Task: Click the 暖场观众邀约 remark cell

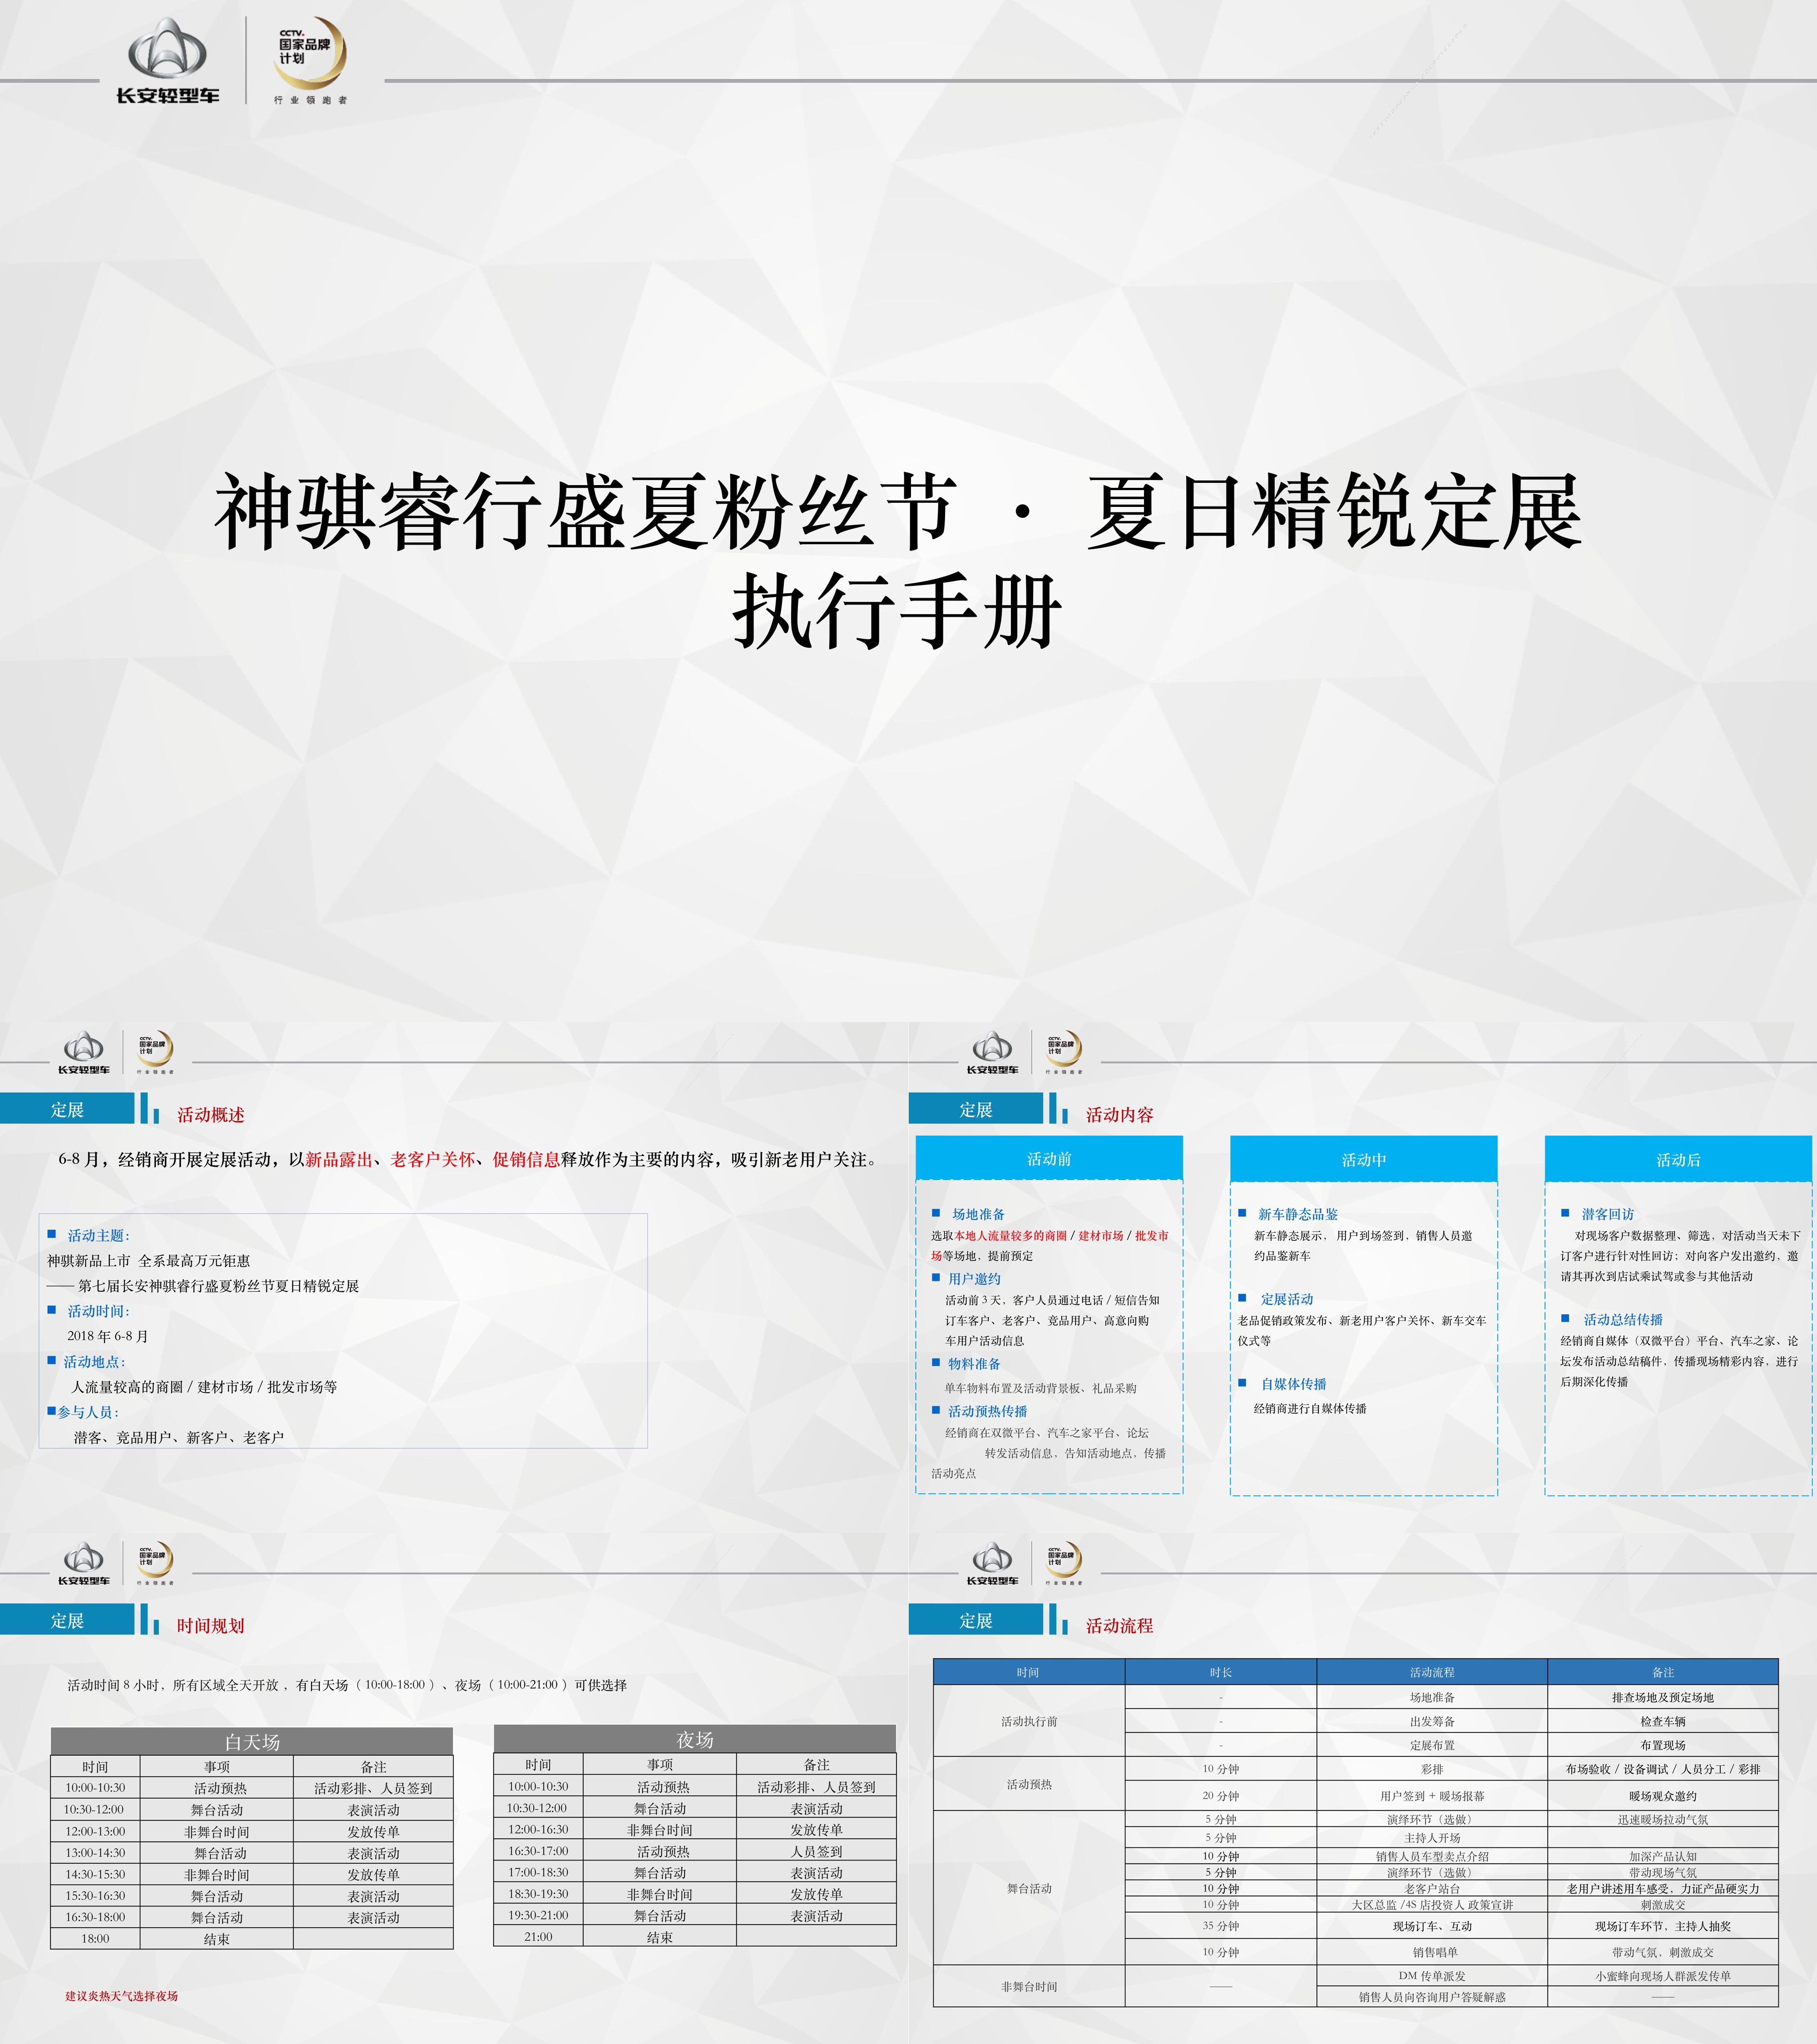Action: pos(1663,1795)
